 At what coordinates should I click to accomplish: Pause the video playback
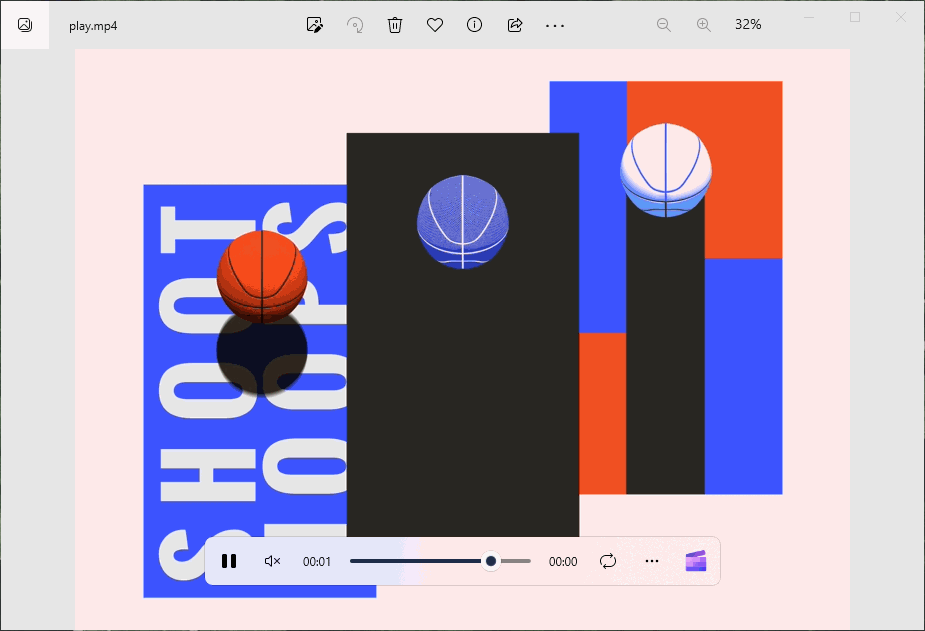(229, 561)
